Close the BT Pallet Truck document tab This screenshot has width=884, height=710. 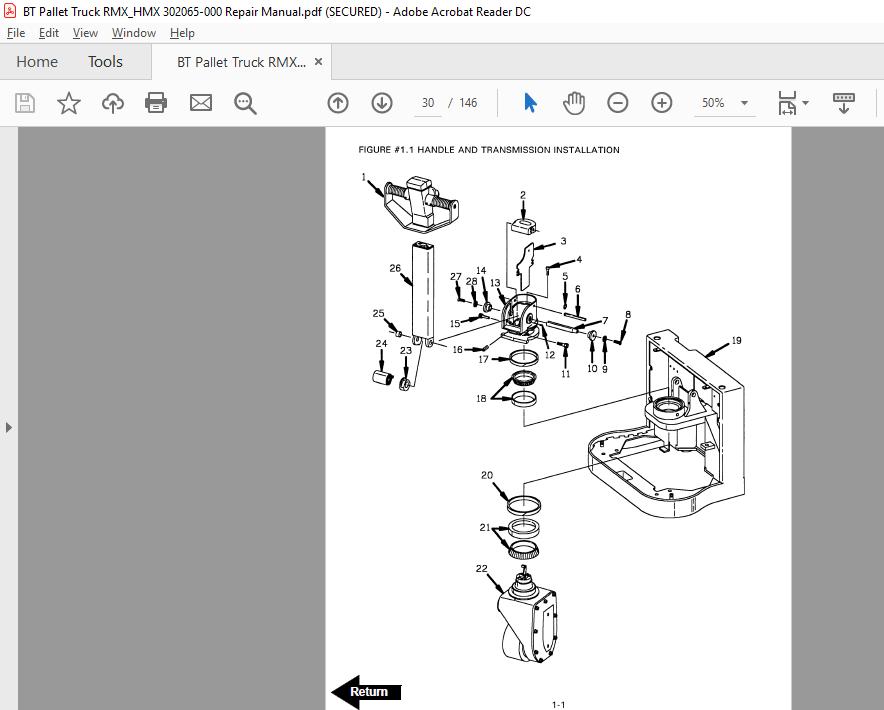click(x=319, y=61)
